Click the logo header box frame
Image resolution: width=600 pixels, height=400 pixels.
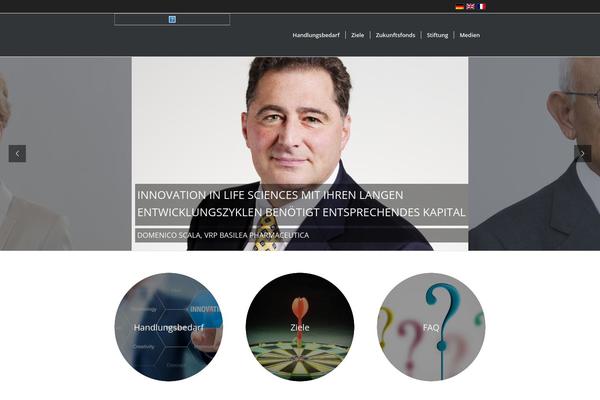[172, 20]
